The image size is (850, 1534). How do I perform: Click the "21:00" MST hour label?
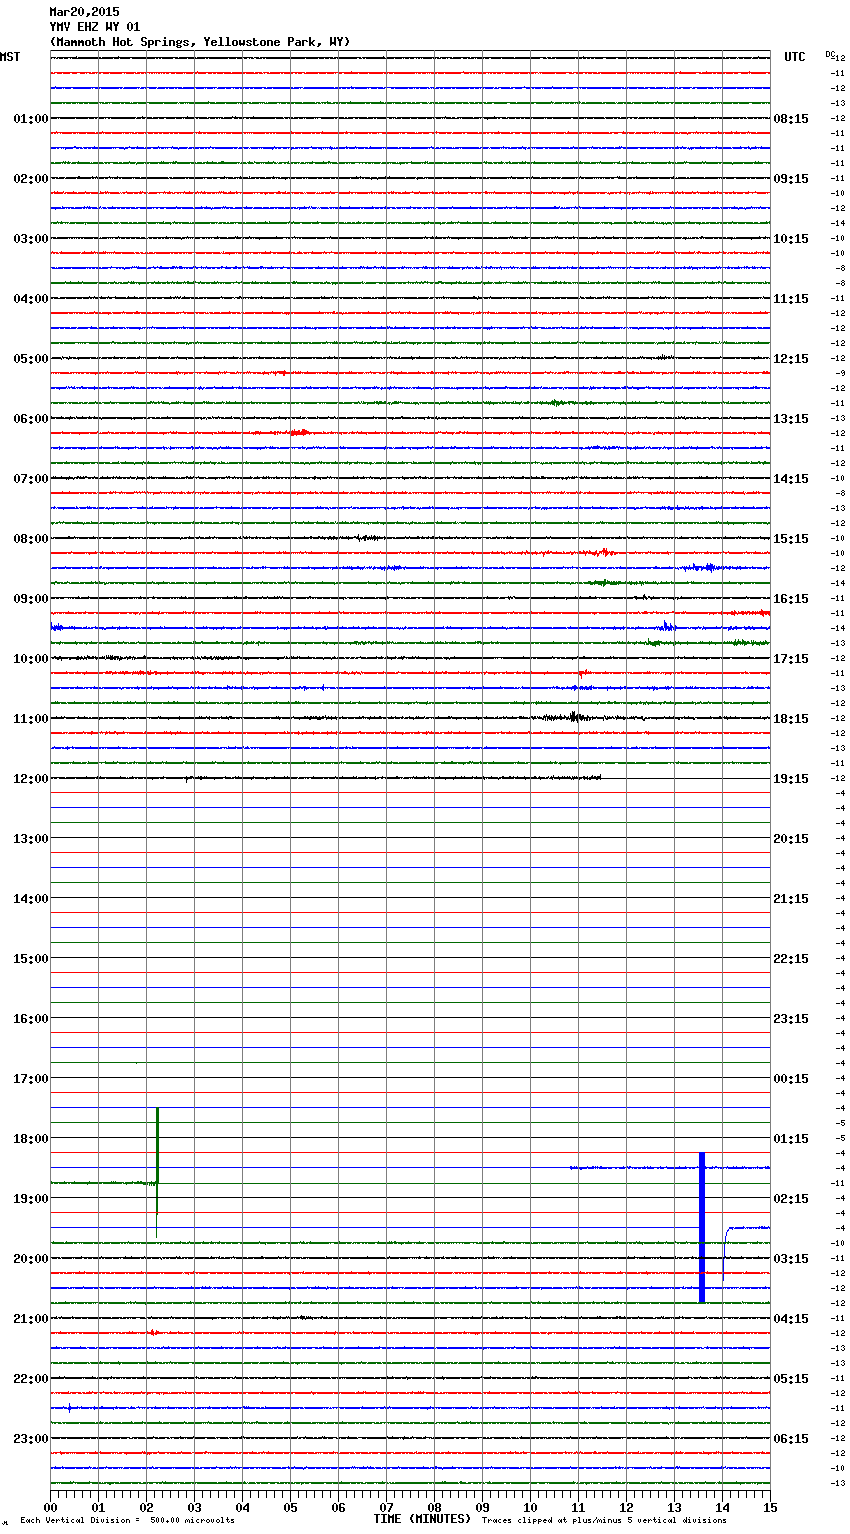coord(31,1319)
